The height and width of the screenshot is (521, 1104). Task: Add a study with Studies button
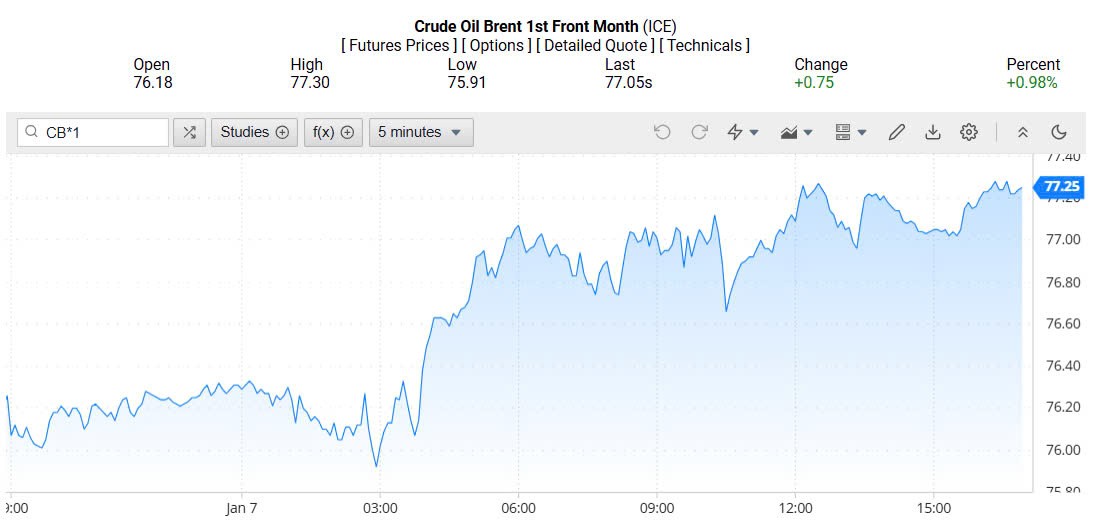254,132
